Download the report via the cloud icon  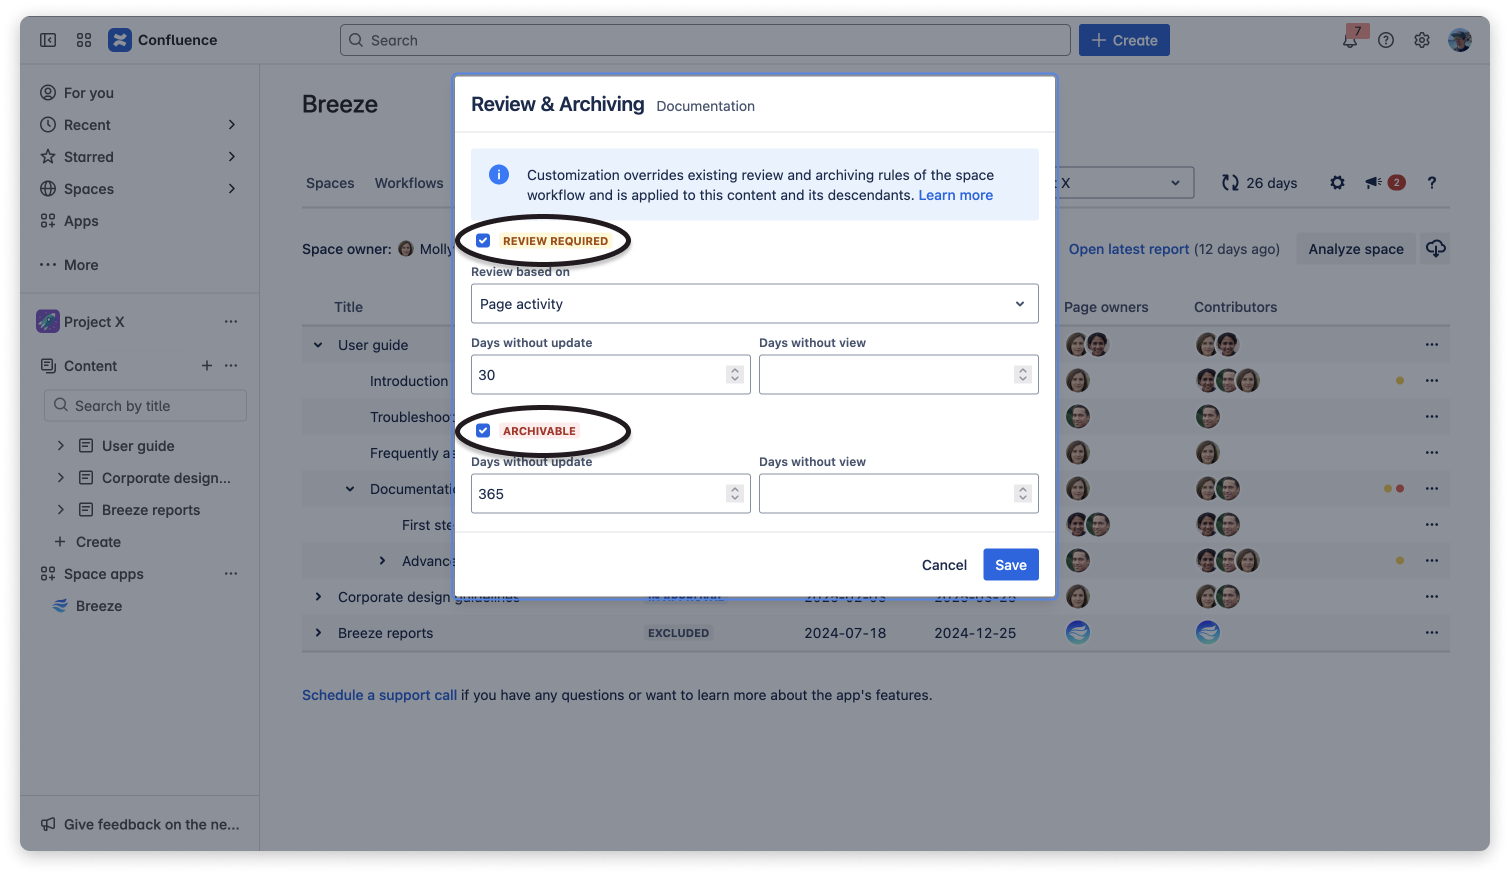1436,249
